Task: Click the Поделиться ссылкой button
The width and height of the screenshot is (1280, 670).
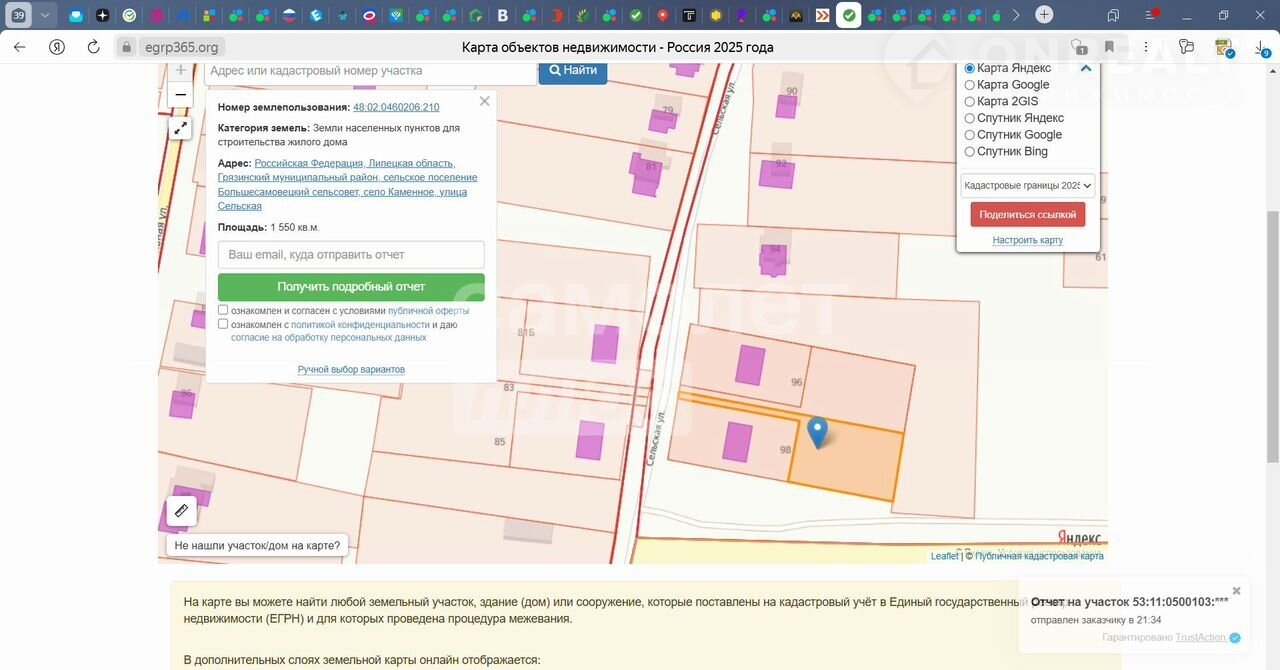Action: pyautogui.click(x=1027, y=214)
